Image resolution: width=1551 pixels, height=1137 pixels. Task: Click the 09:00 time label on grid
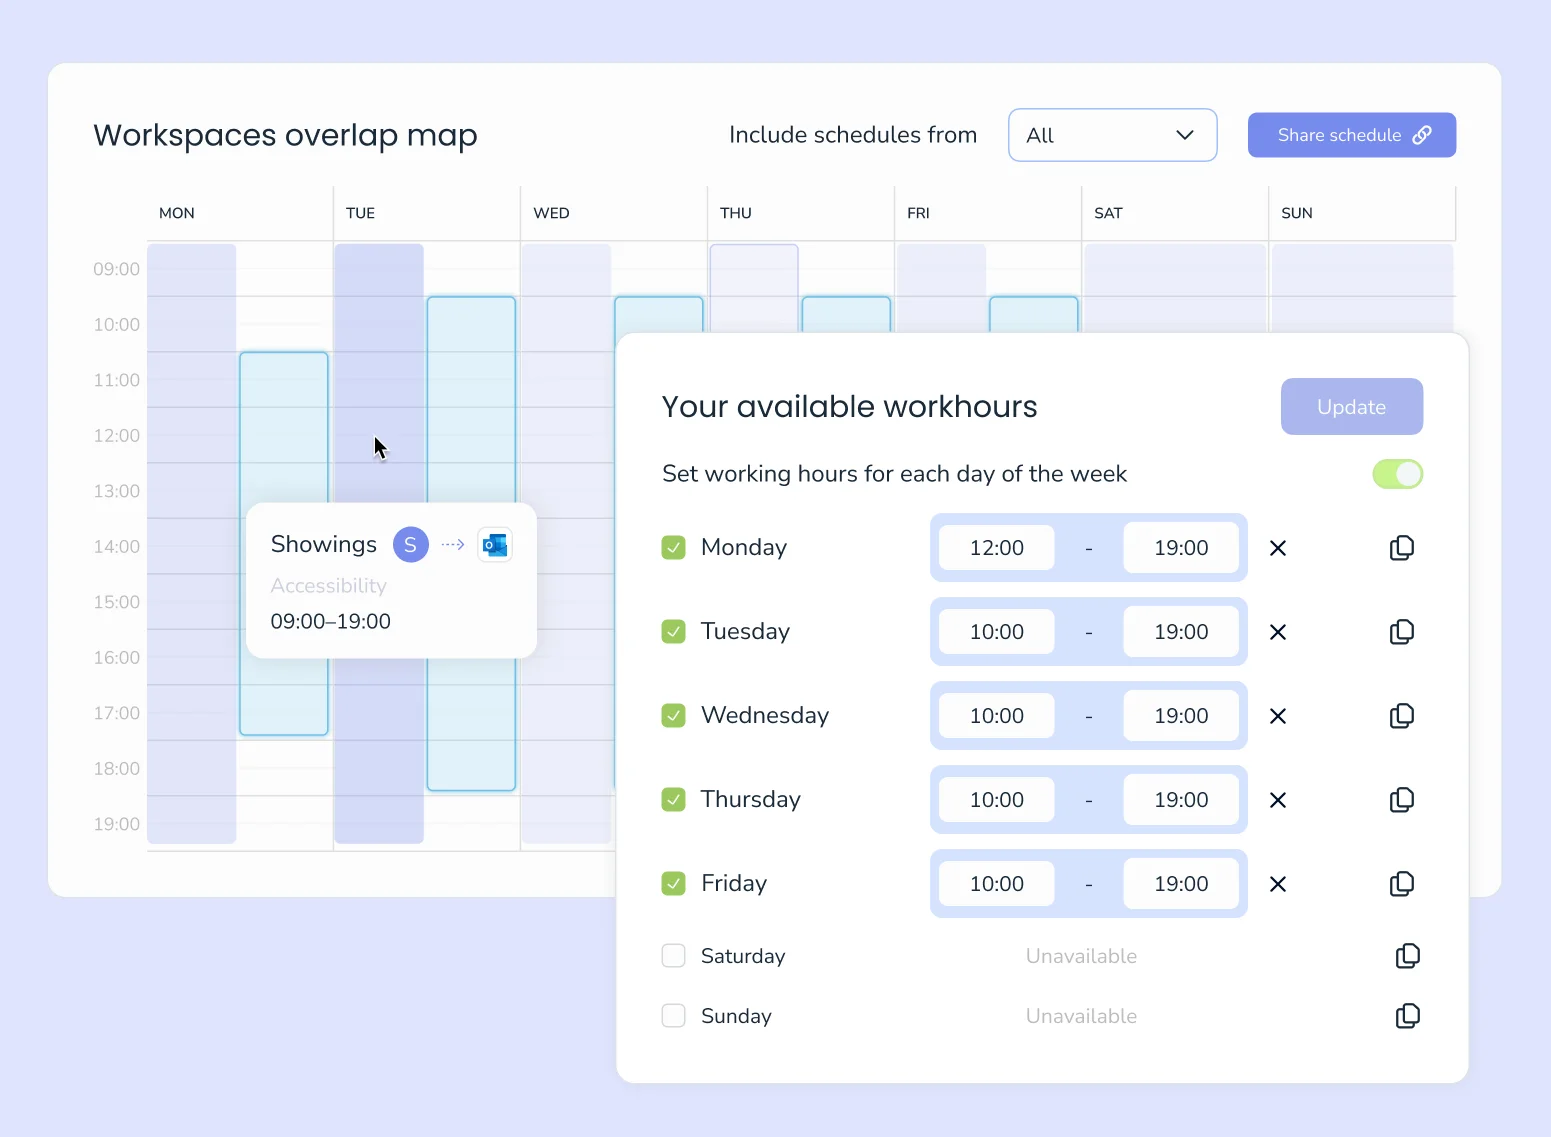click(117, 269)
